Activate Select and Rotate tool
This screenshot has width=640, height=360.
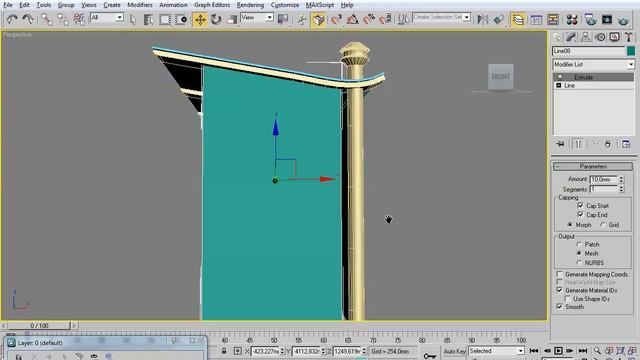pos(216,19)
